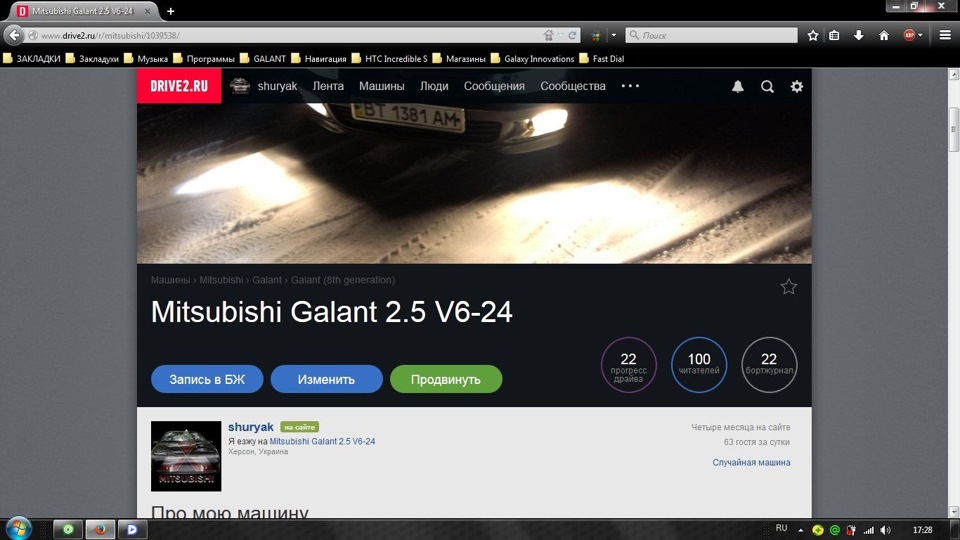The height and width of the screenshot is (540, 960).
Task: Open the search engine selector icon
Action: [x=596, y=36]
